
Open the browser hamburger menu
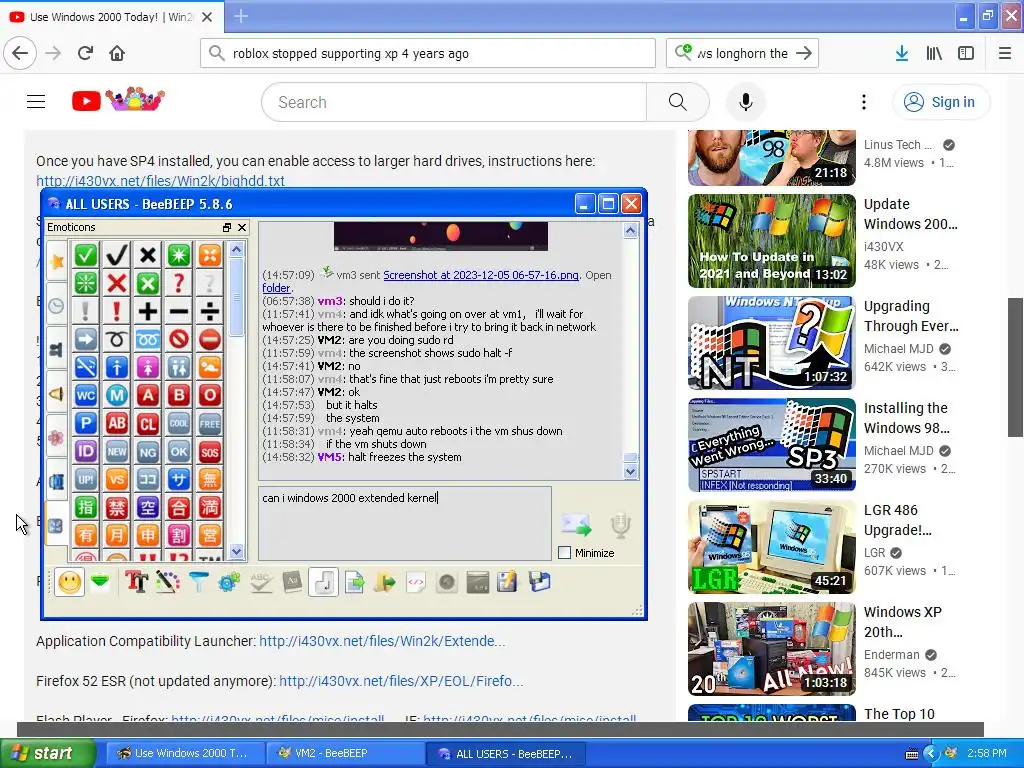coord(1005,53)
